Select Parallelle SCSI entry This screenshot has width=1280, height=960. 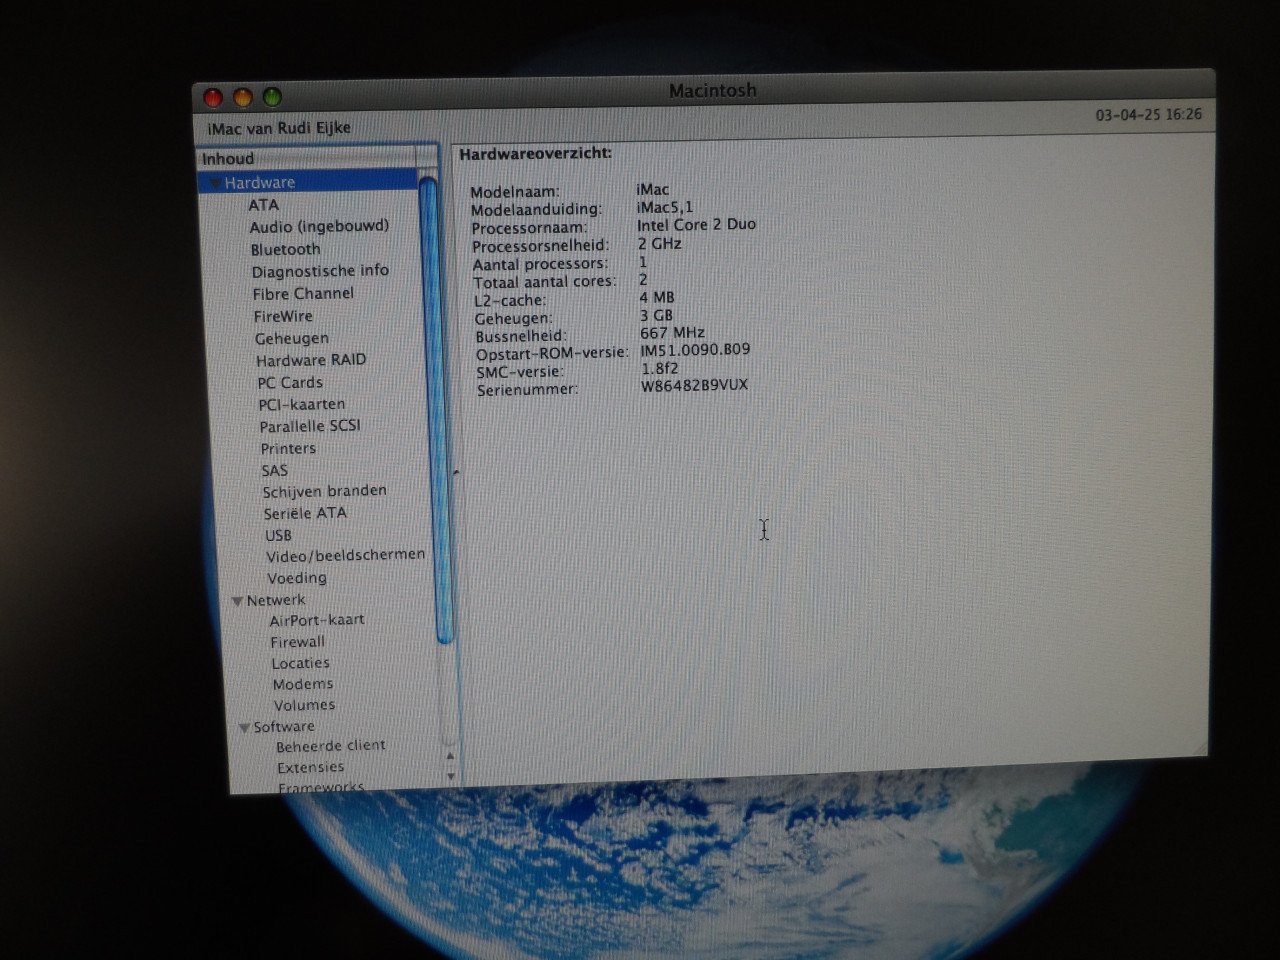click(x=310, y=426)
